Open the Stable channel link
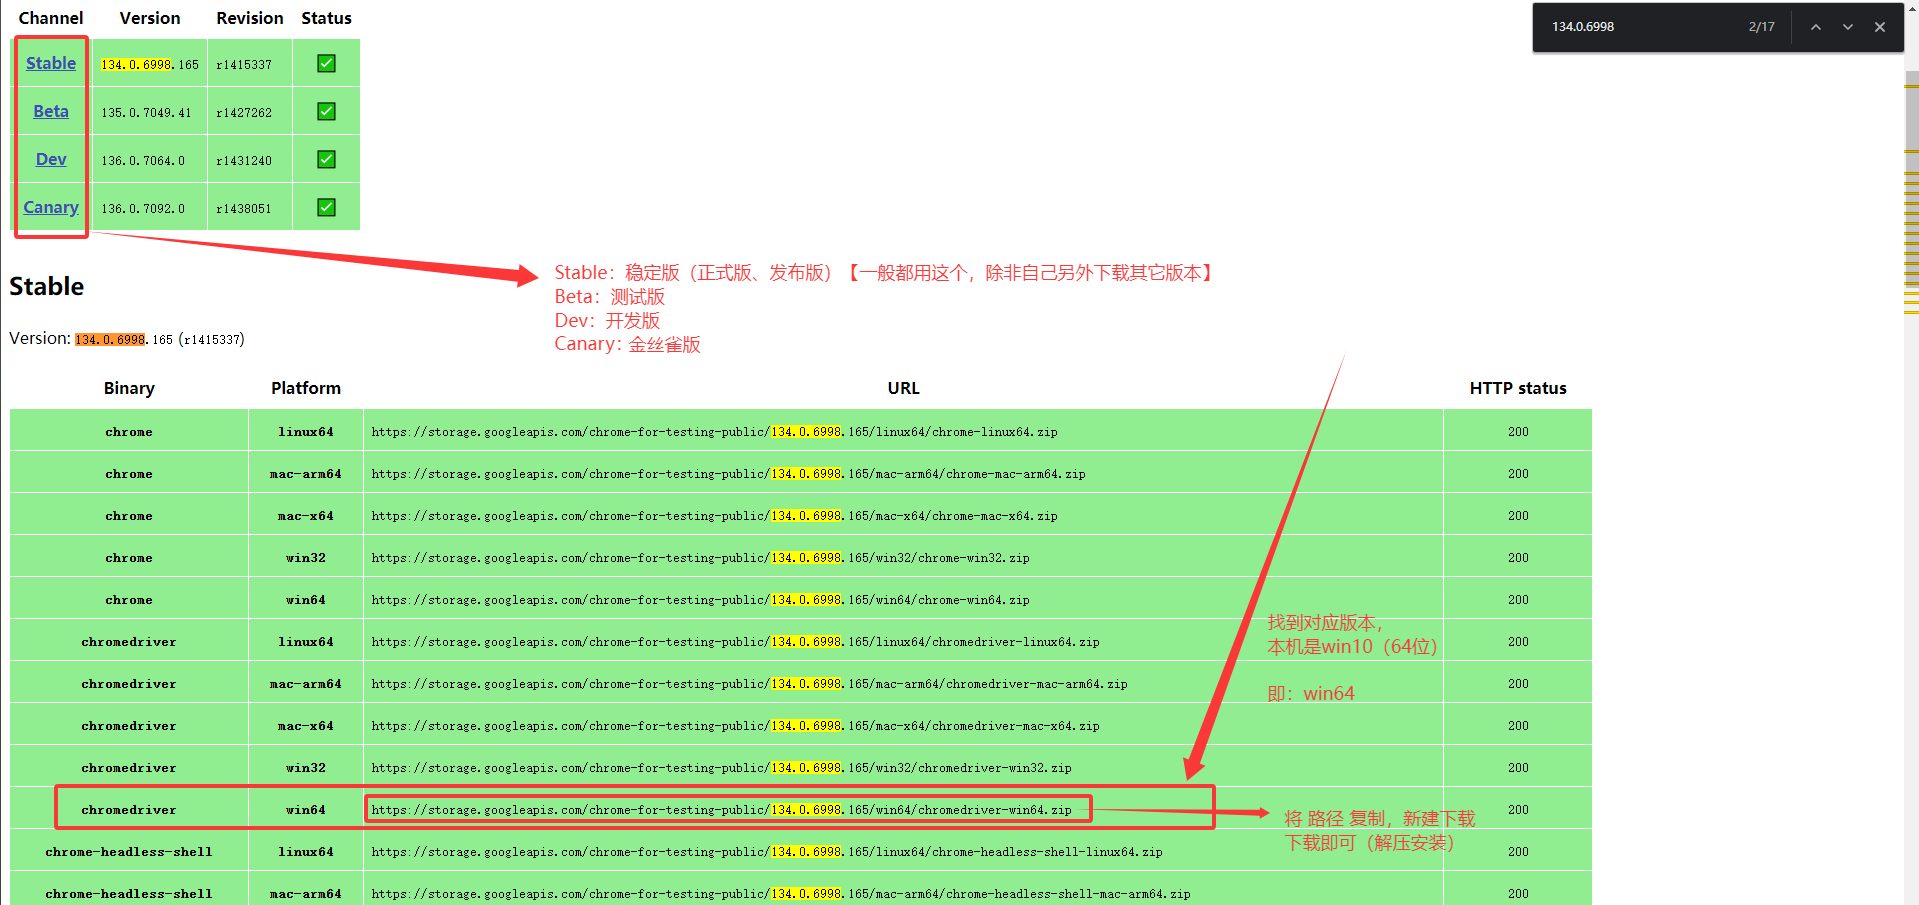 click(x=51, y=63)
